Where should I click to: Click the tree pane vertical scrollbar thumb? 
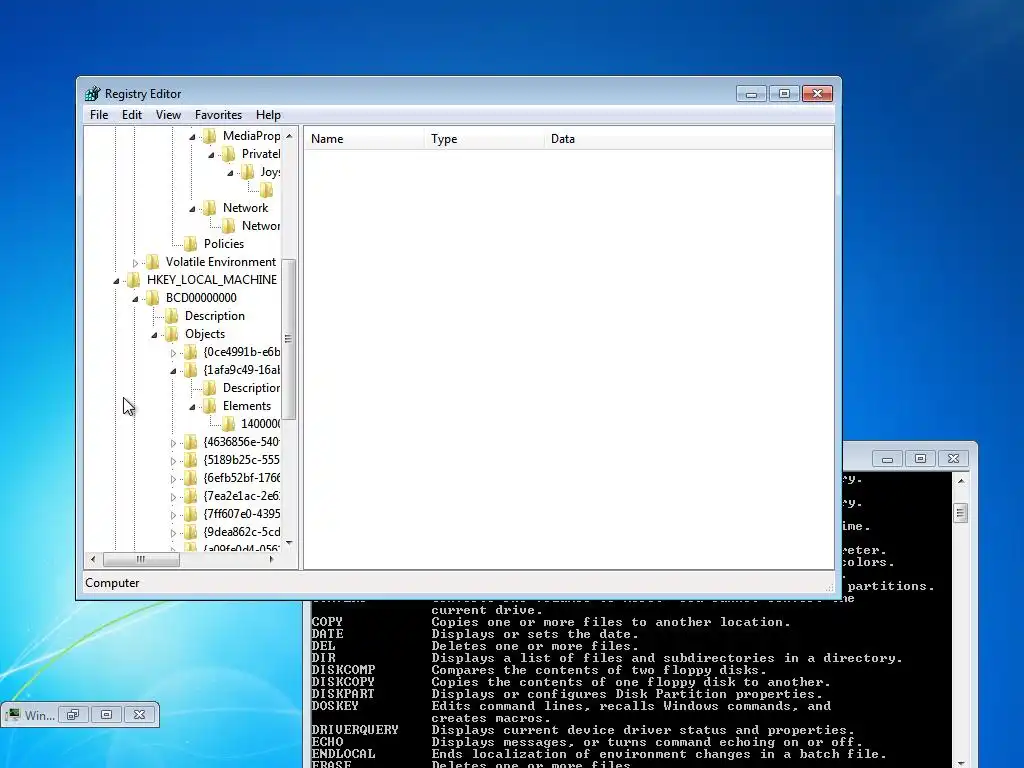point(289,339)
